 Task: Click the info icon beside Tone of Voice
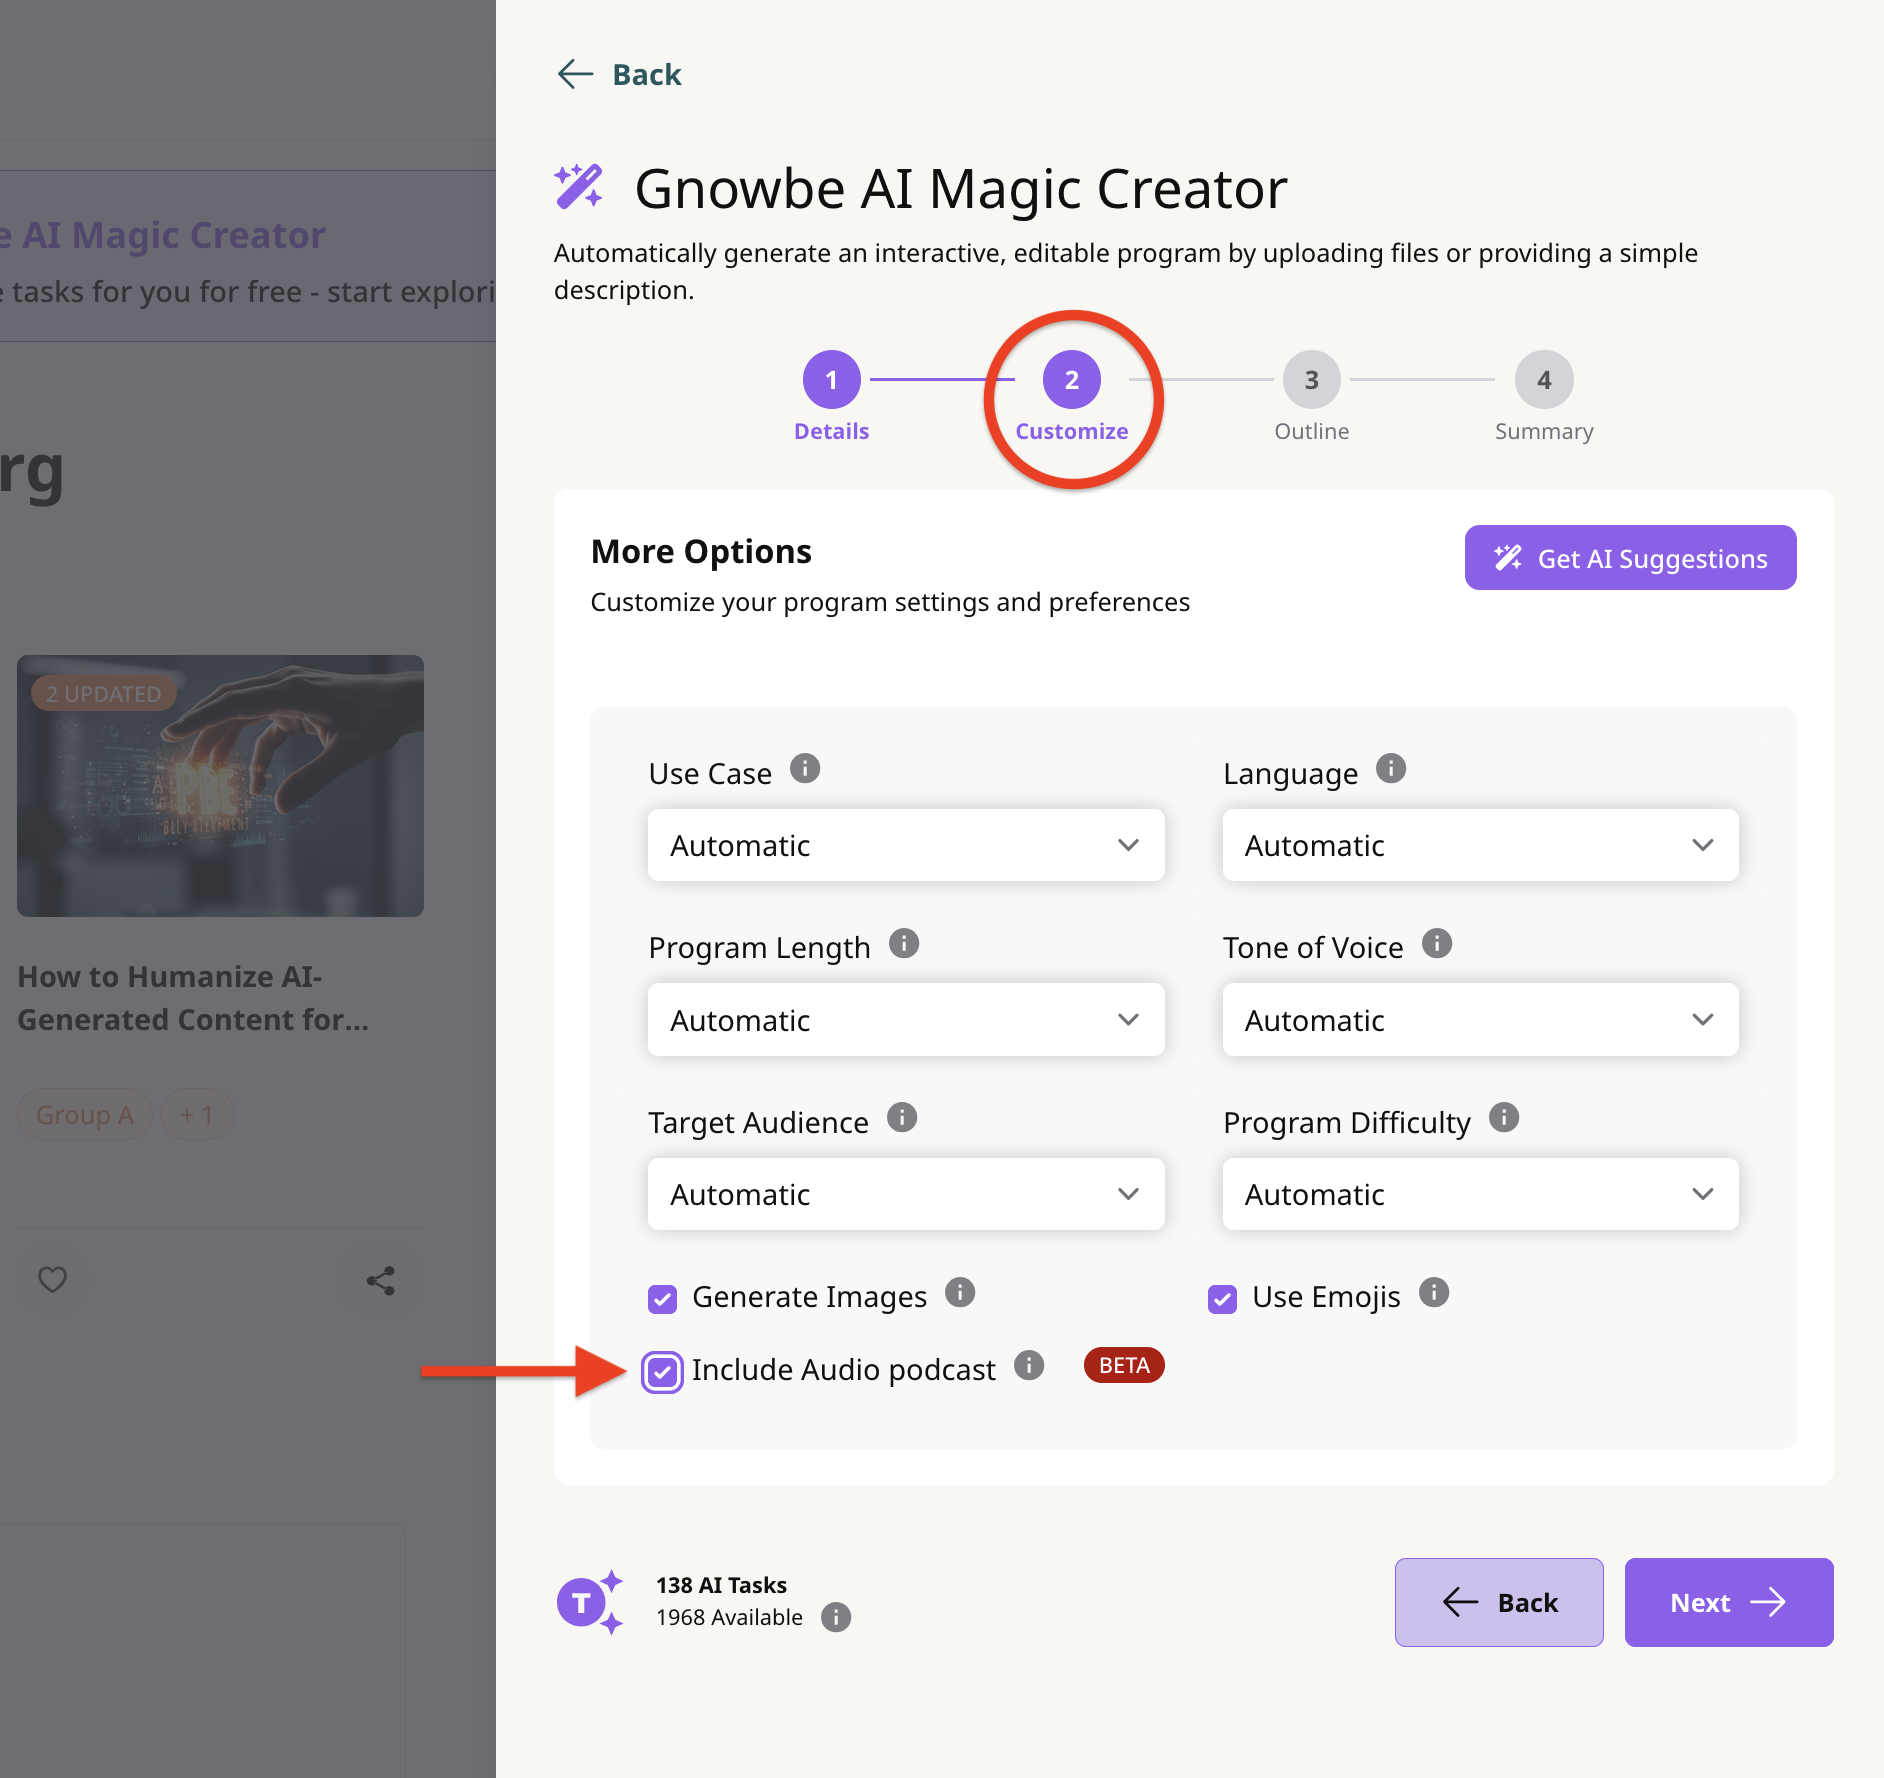coord(1437,943)
